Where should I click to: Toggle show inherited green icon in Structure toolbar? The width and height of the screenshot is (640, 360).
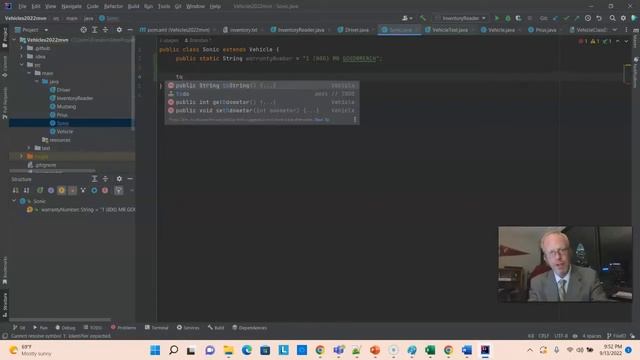(40, 190)
